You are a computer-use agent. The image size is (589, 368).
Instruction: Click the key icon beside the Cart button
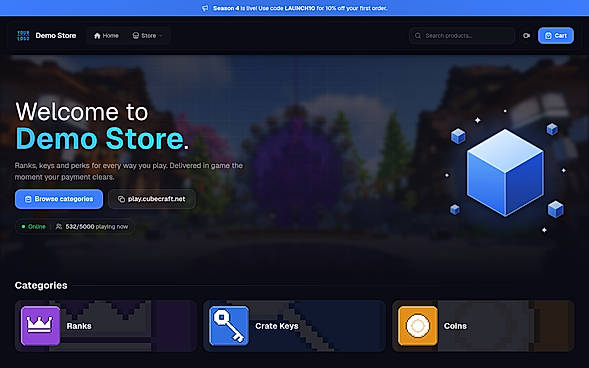pos(526,36)
